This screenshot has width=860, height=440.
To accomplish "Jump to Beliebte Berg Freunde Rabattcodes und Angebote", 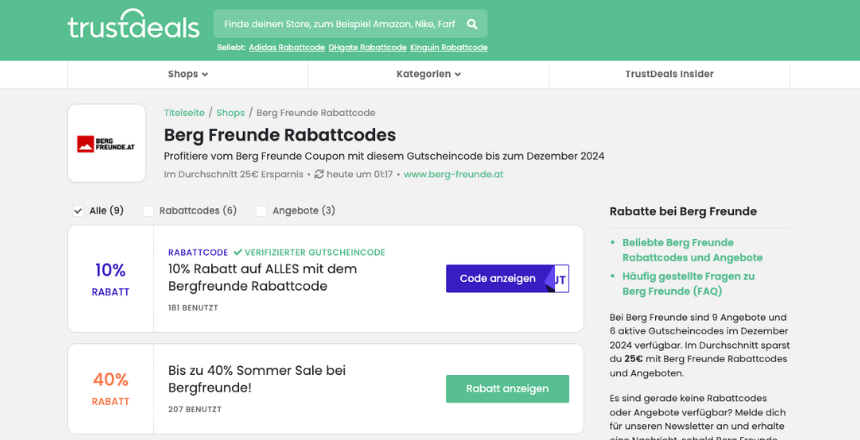I will tap(692, 250).
